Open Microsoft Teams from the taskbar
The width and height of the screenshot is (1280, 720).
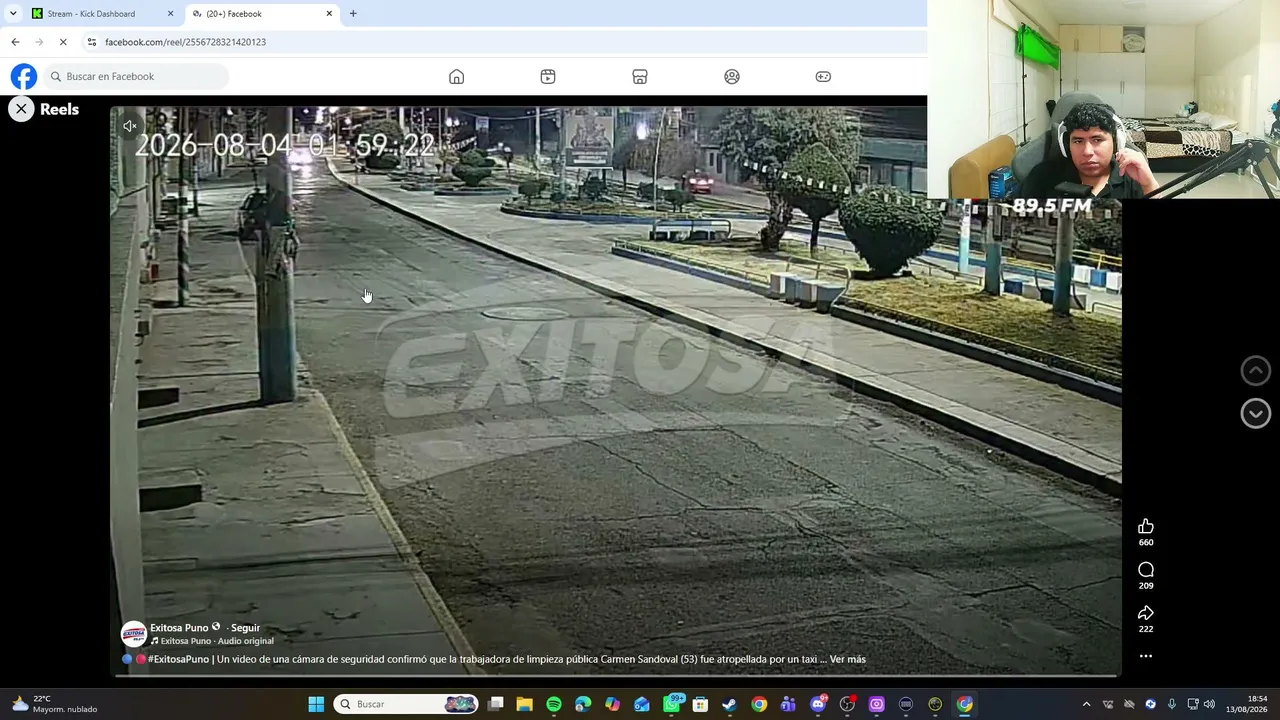coord(788,704)
